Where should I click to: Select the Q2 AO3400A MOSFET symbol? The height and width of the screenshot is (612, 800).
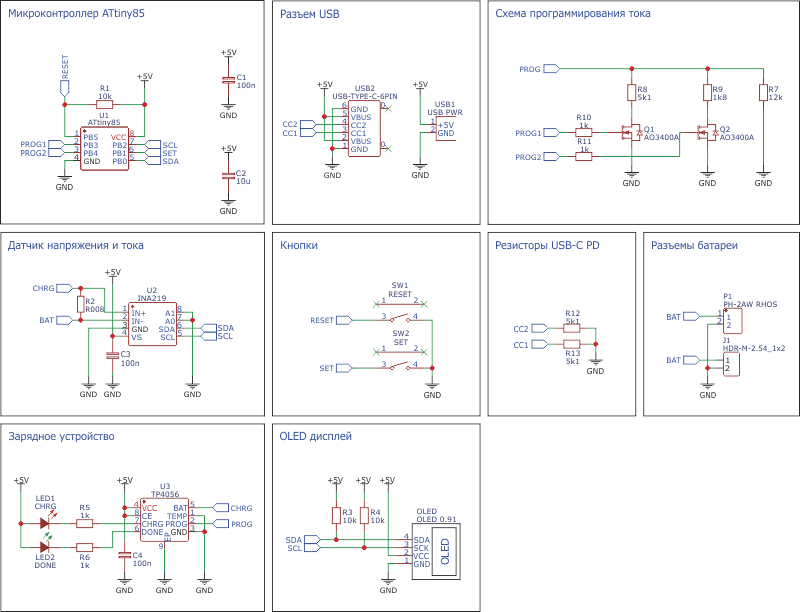[707, 133]
